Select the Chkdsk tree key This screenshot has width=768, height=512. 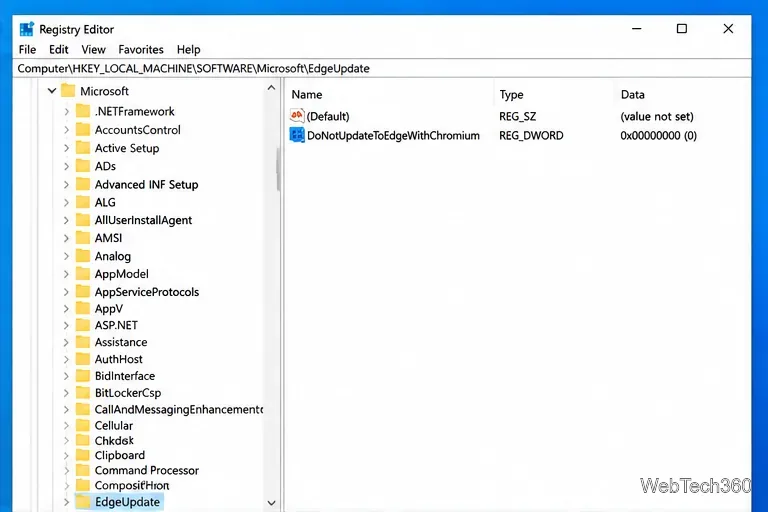pyautogui.click(x=114, y=440)
